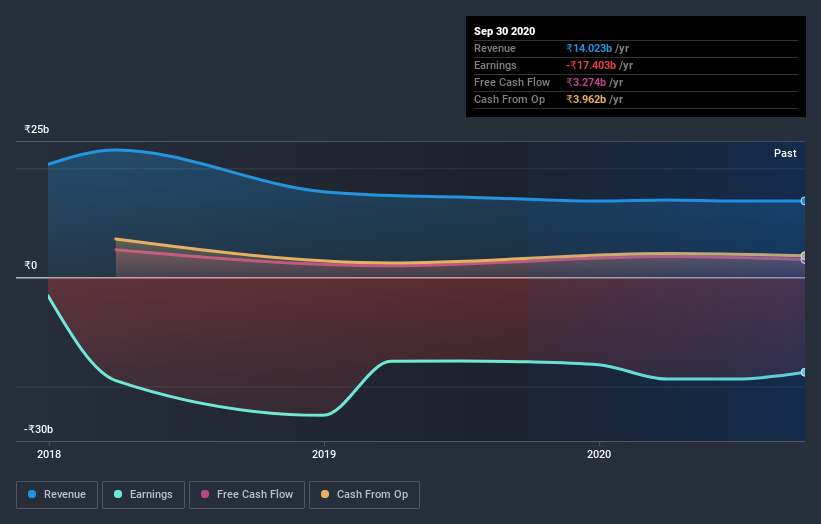Toggle the Revenue legend button
821x524 pixels.
[x=57, y=495]
